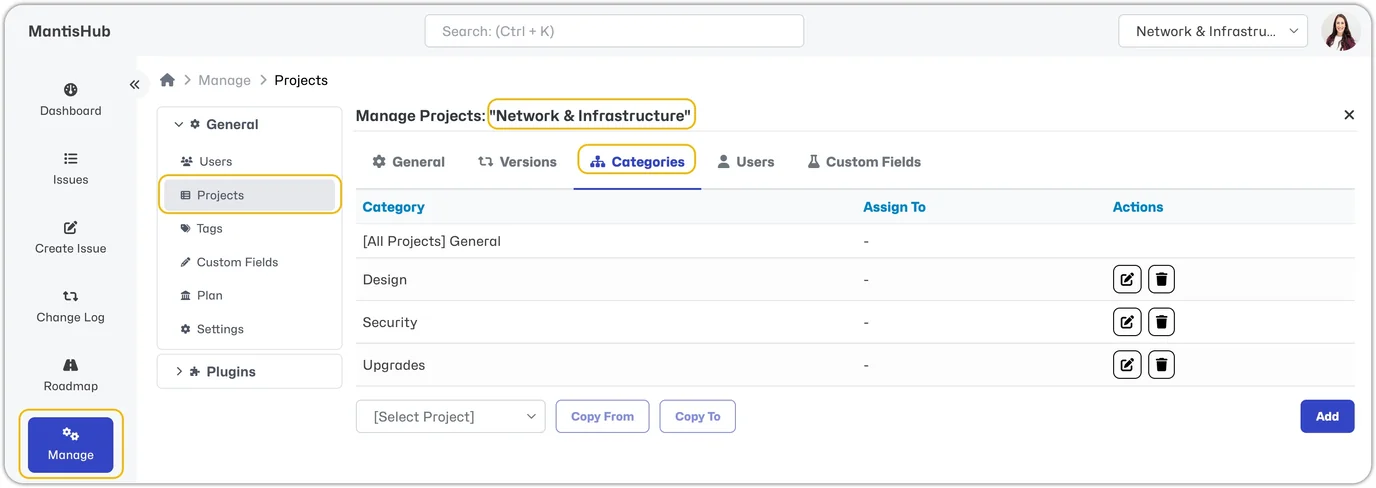The image size is (1376, 488).
Task: Click the Copy To button
Action: 697,417
